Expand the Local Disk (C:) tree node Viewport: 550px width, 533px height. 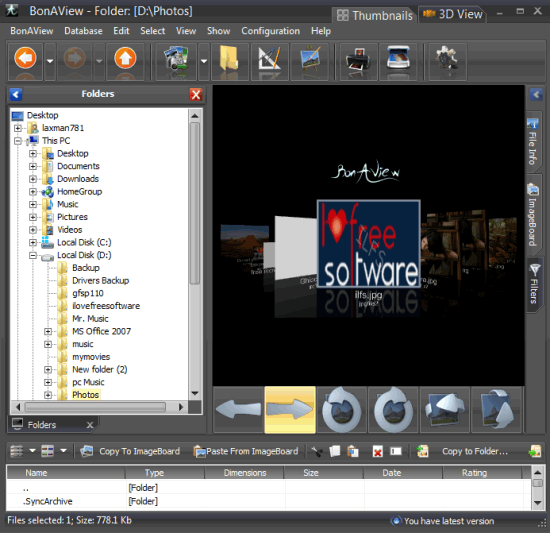coord(33,243)
